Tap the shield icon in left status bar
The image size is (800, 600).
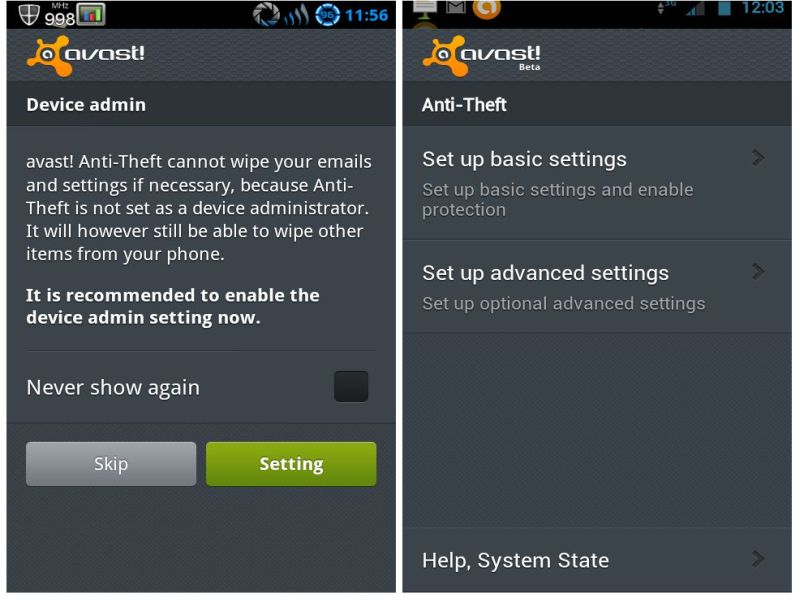pos(29,14)
